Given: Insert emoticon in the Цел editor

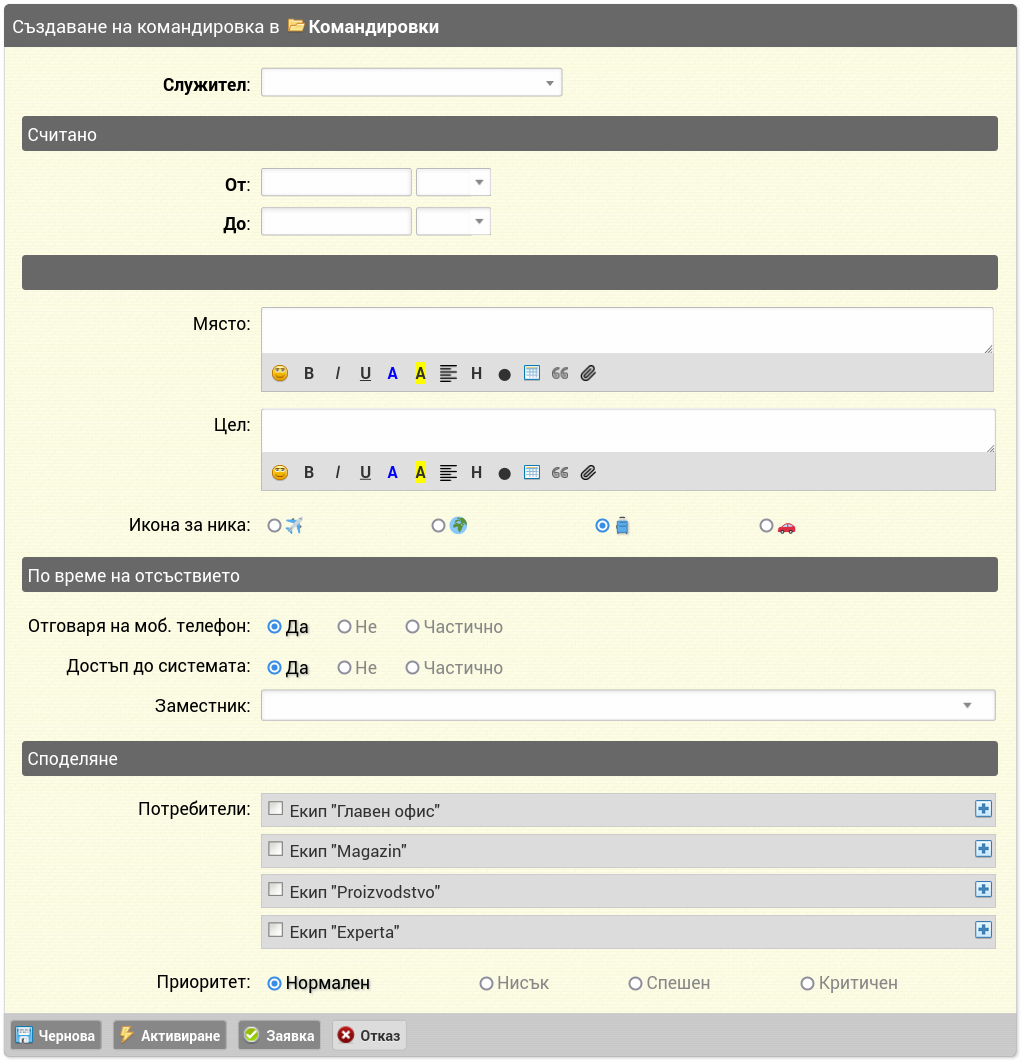Looking at the screenshot, I should point(279,472).
